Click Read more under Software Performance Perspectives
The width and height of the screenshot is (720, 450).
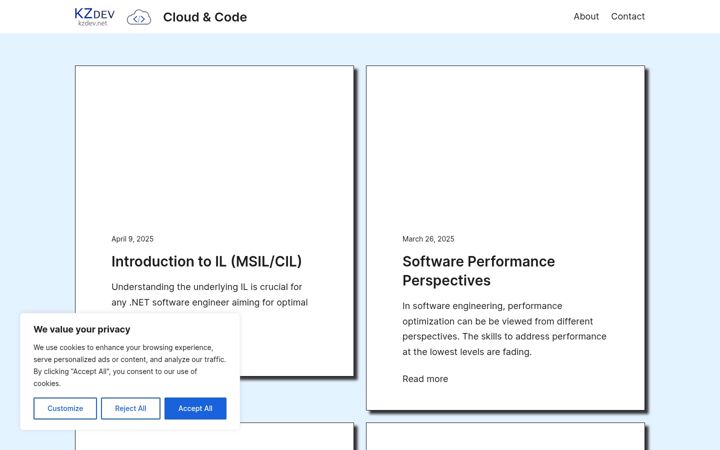pos(425,379)
